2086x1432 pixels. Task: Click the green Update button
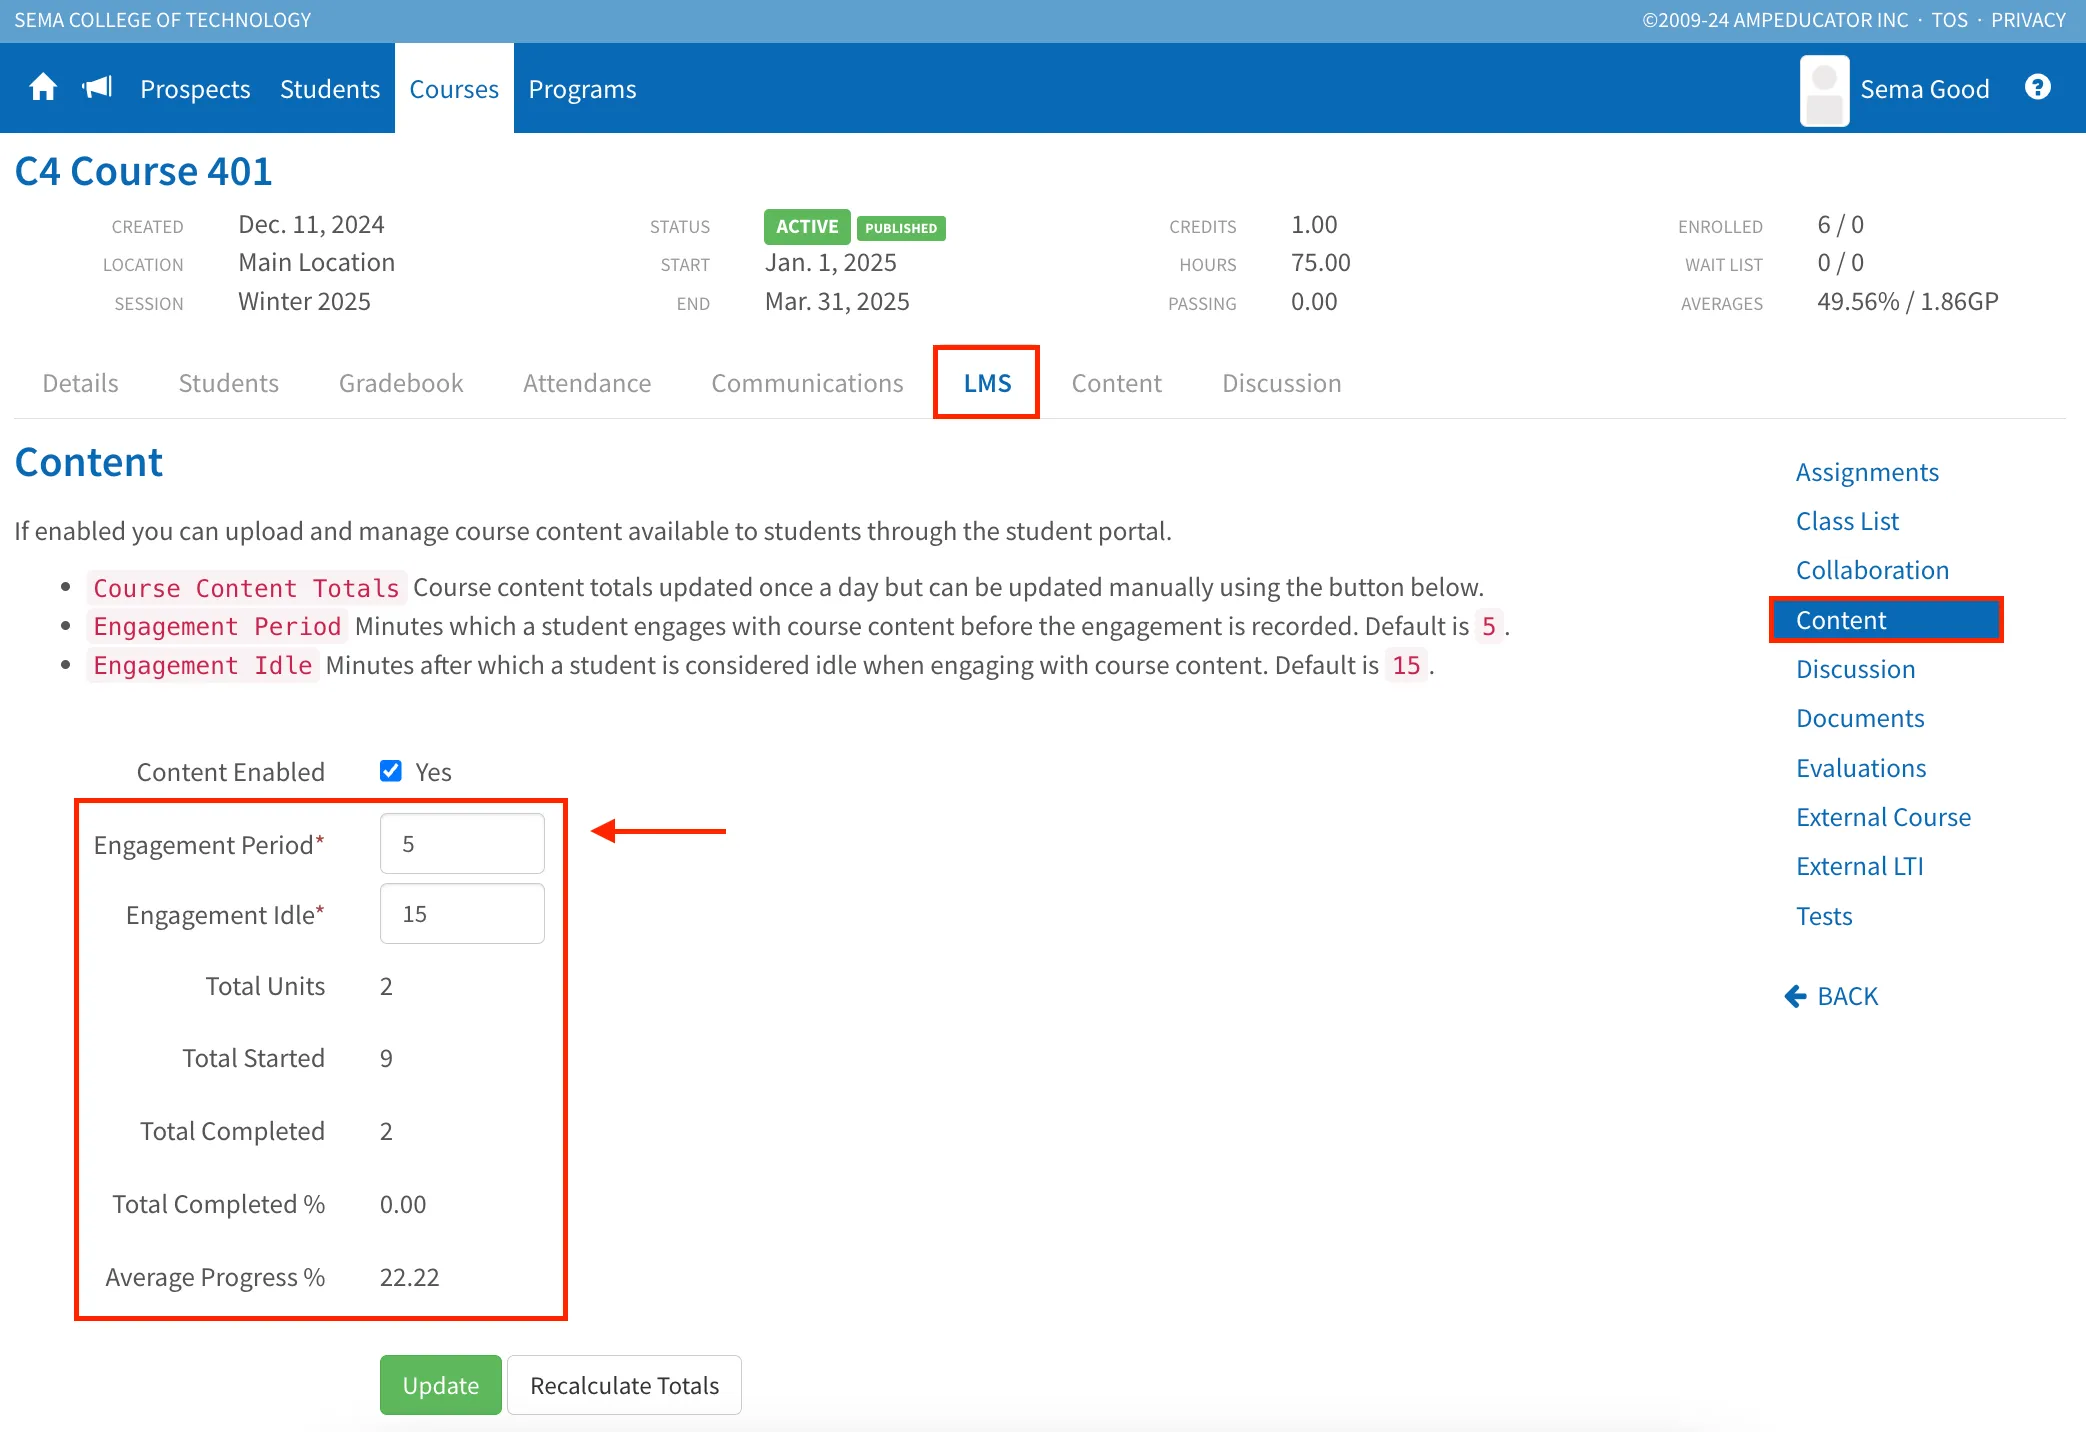tap(441, 1385)
